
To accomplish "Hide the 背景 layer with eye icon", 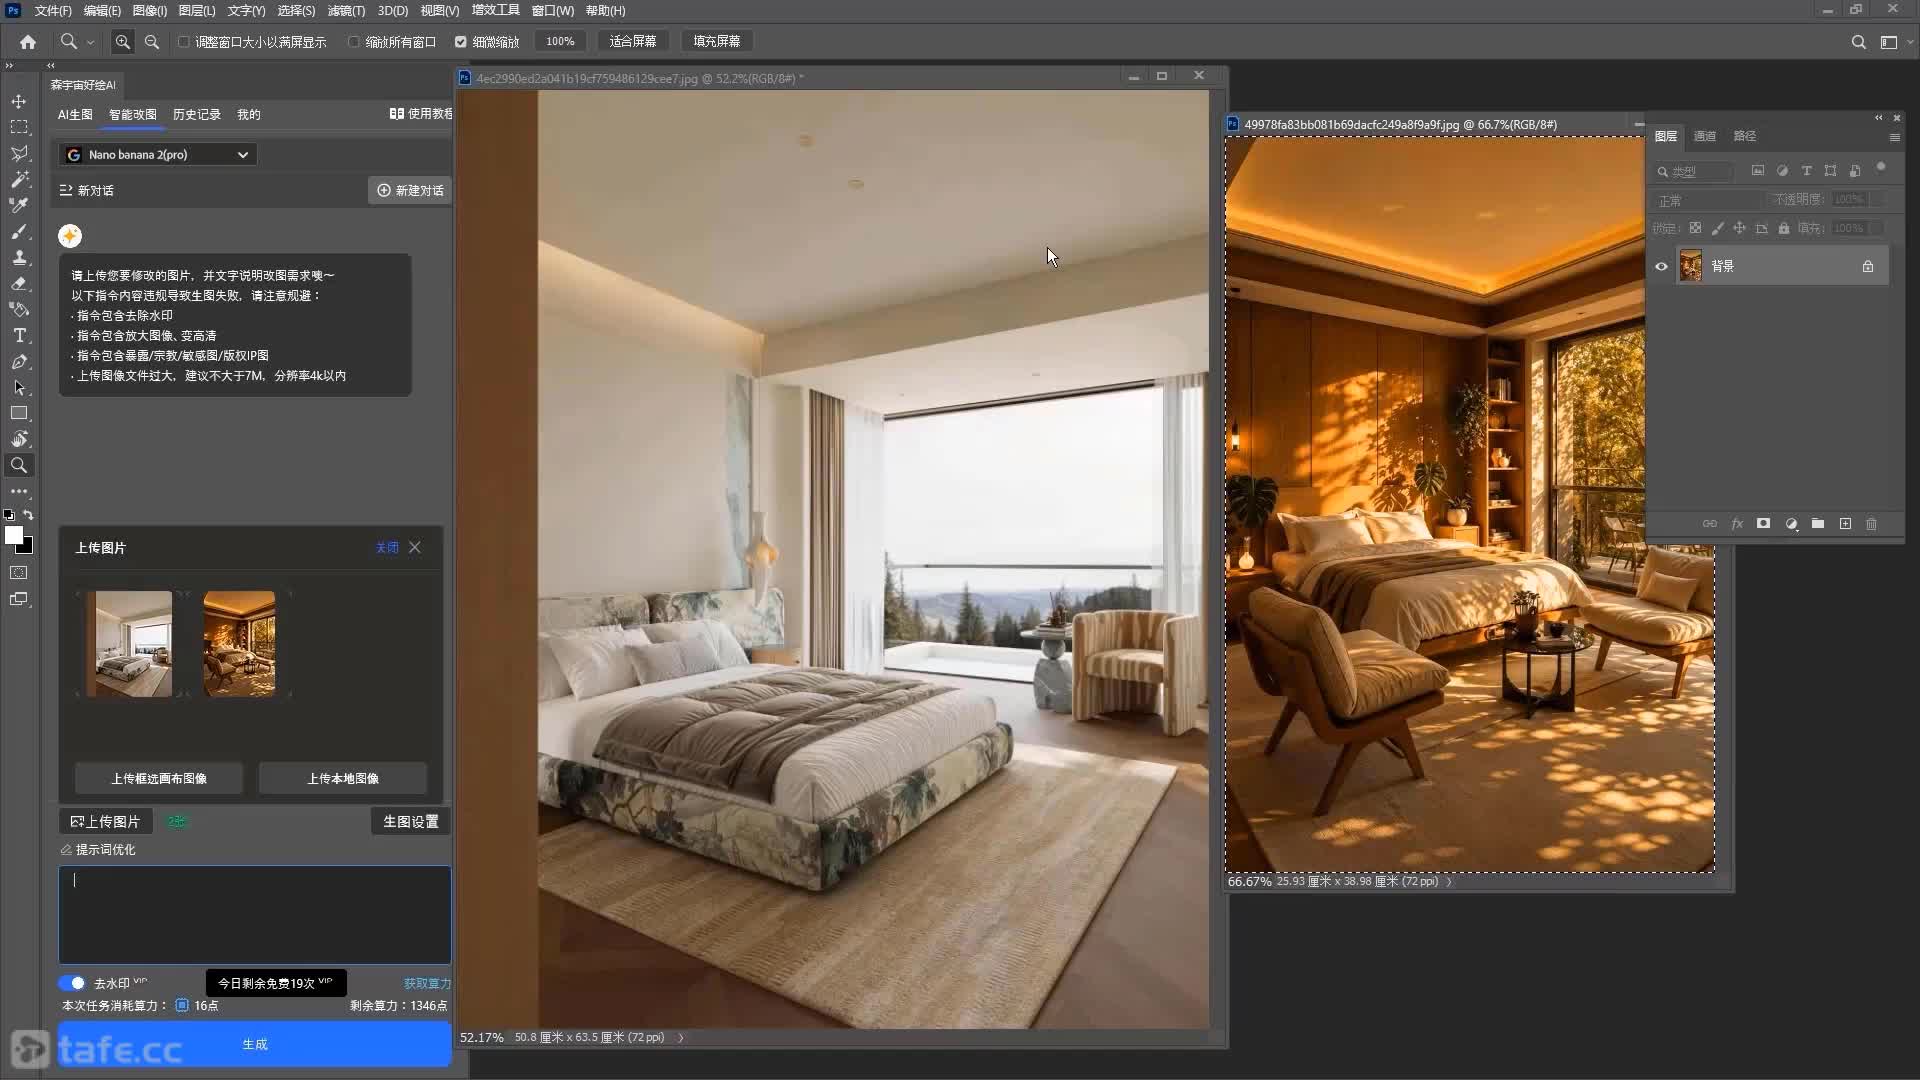I will [x=1662, y=266].
